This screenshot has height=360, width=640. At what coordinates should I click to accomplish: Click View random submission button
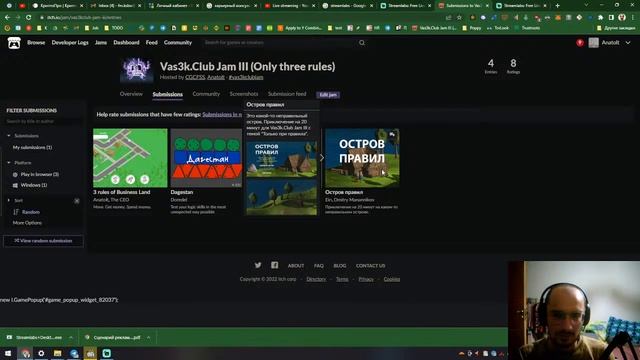(x=43, y=241)
